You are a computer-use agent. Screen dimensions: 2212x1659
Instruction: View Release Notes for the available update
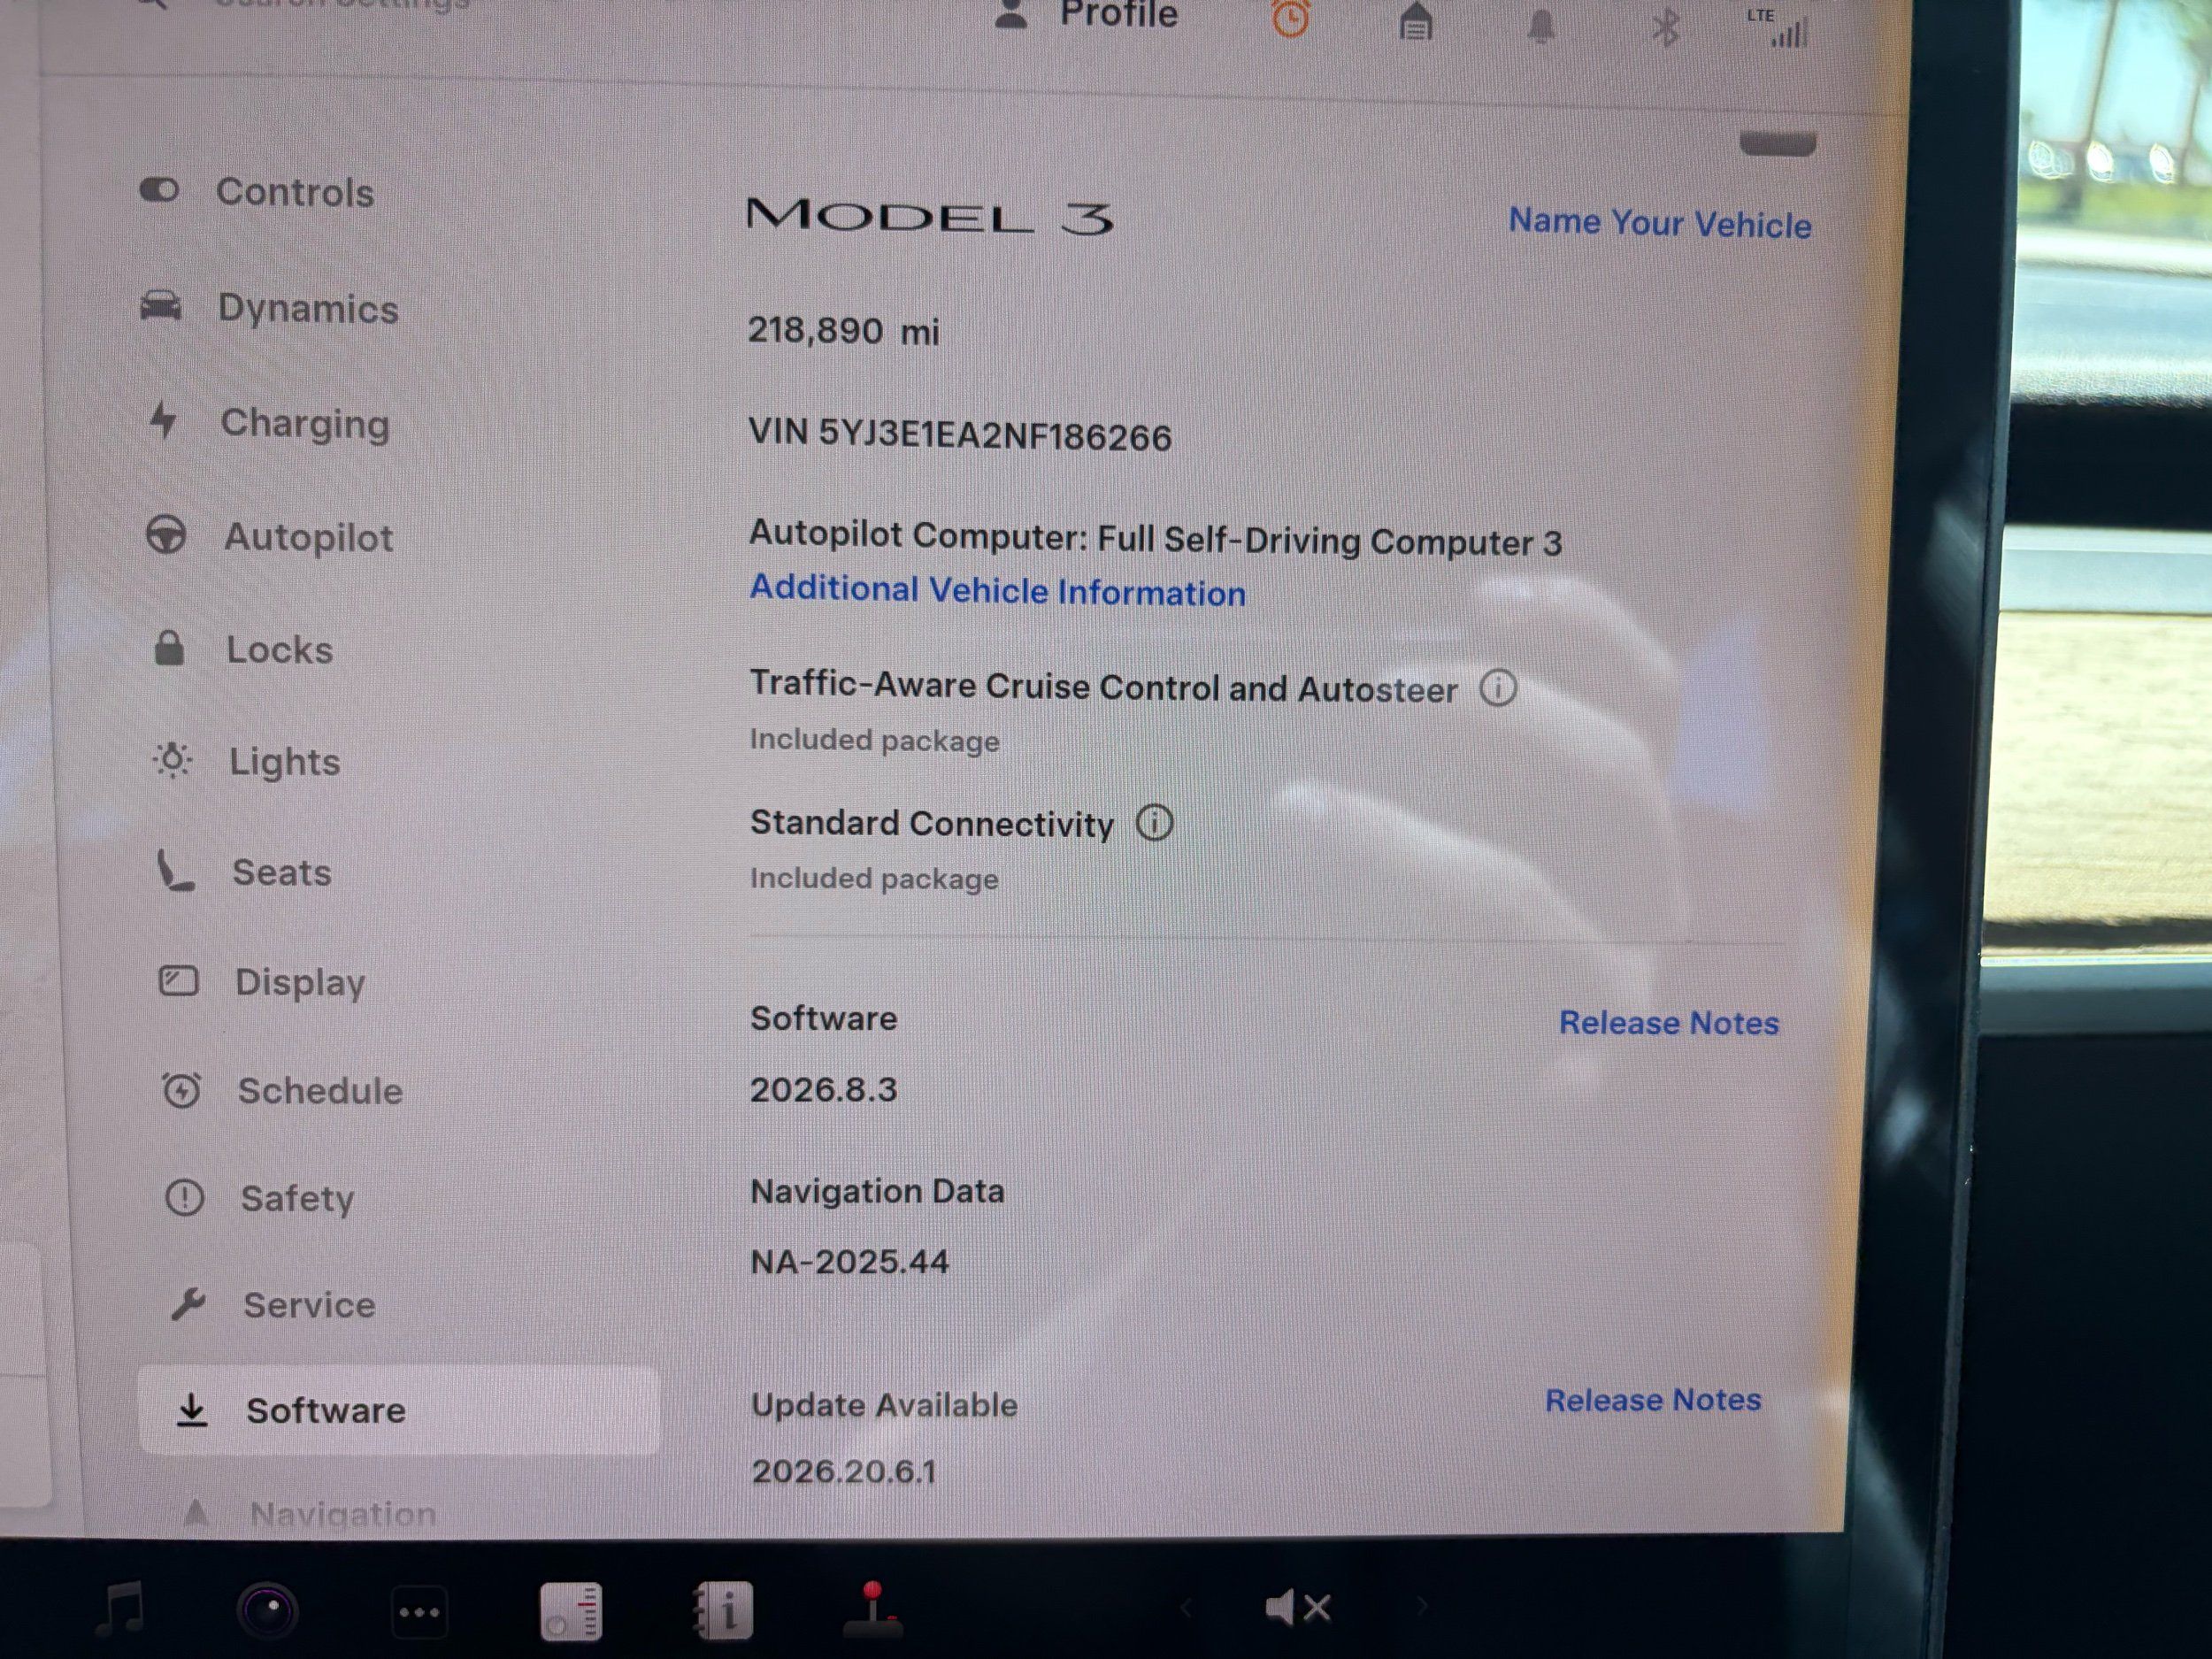[1653, 1400]
